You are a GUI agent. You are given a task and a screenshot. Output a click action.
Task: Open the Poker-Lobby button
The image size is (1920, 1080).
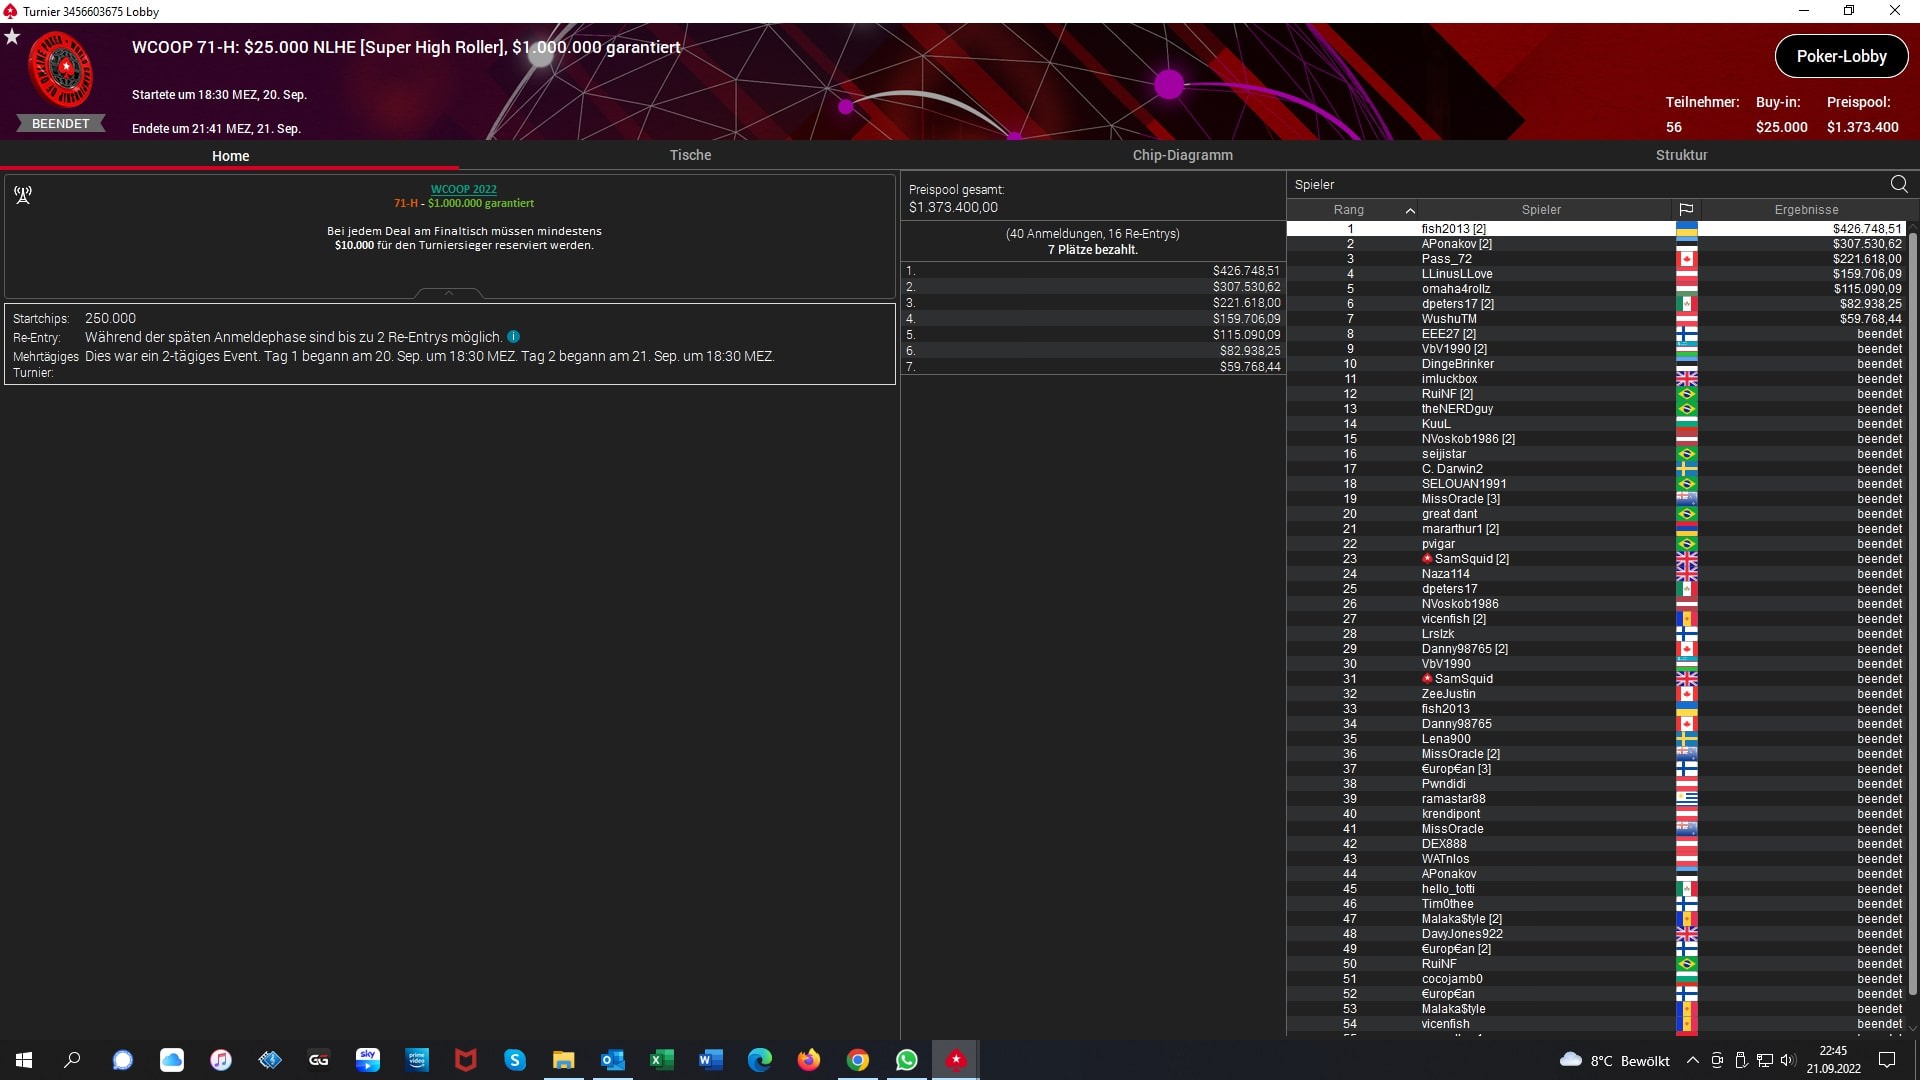pos(1841,56)
